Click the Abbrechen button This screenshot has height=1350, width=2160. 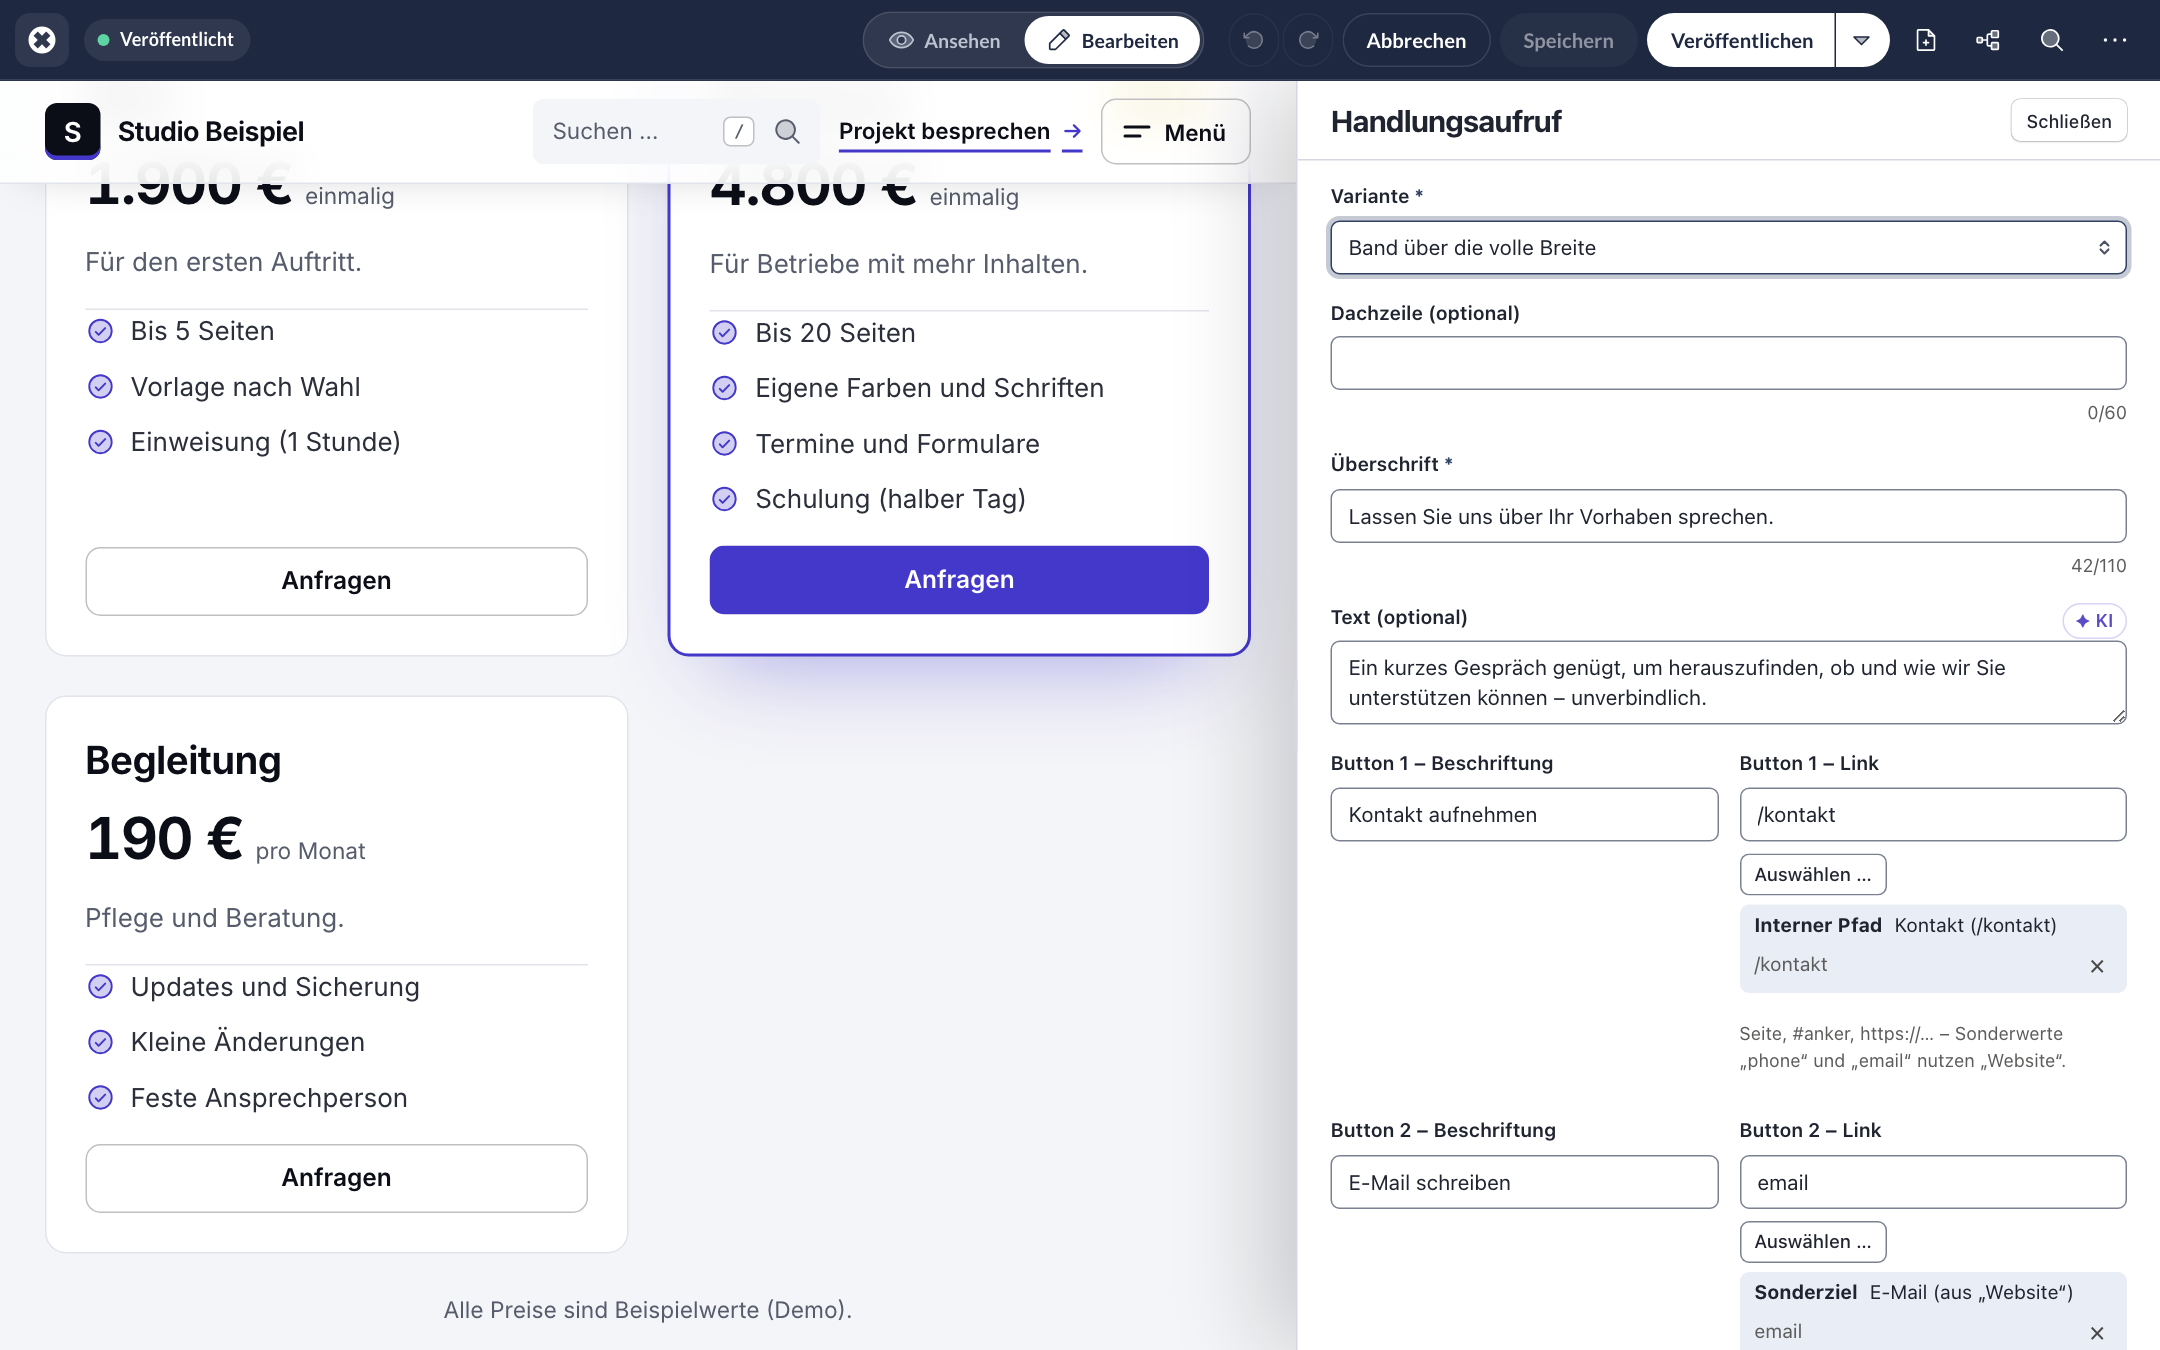[x=1416, y=41]
